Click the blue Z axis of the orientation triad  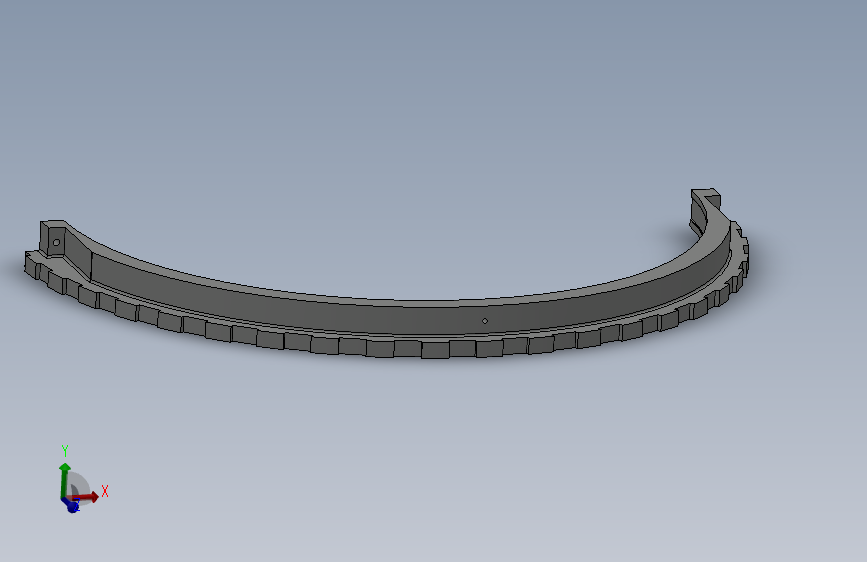71,504
